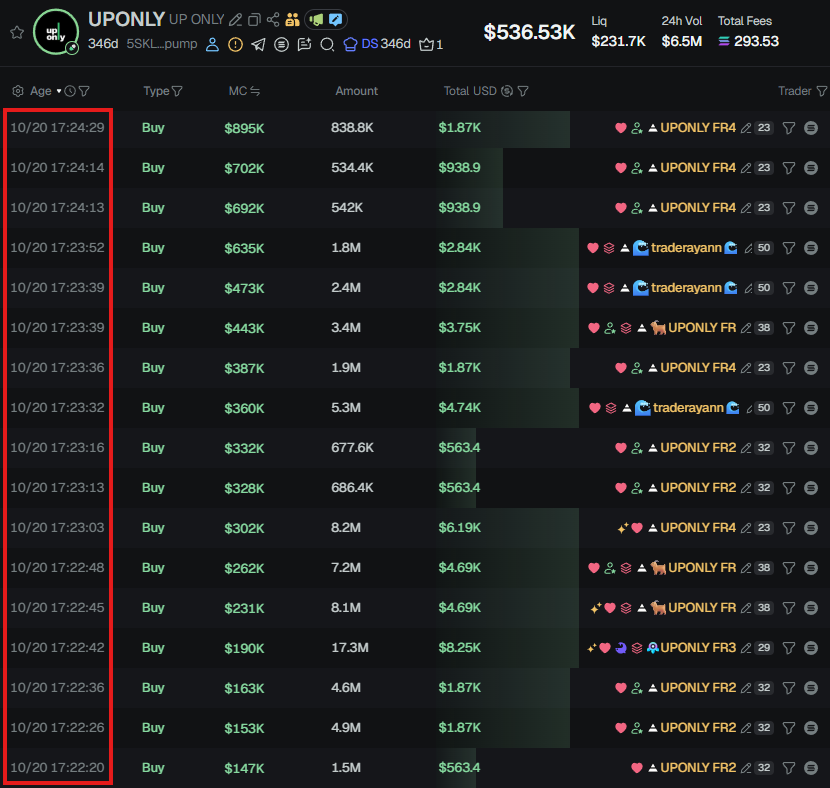Open the orange warning alert icon
The image size is (830, 788).
point(235,44)
